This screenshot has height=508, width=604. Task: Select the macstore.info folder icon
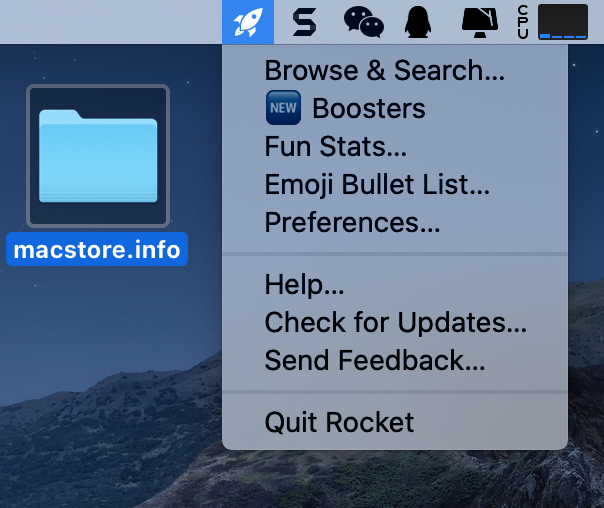click(x=98, y=156)
